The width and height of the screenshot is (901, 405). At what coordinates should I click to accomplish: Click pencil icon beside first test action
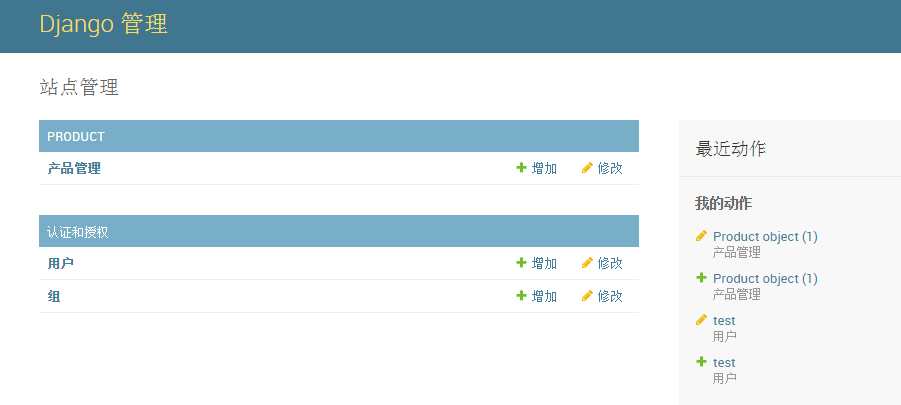coord(701,320)
